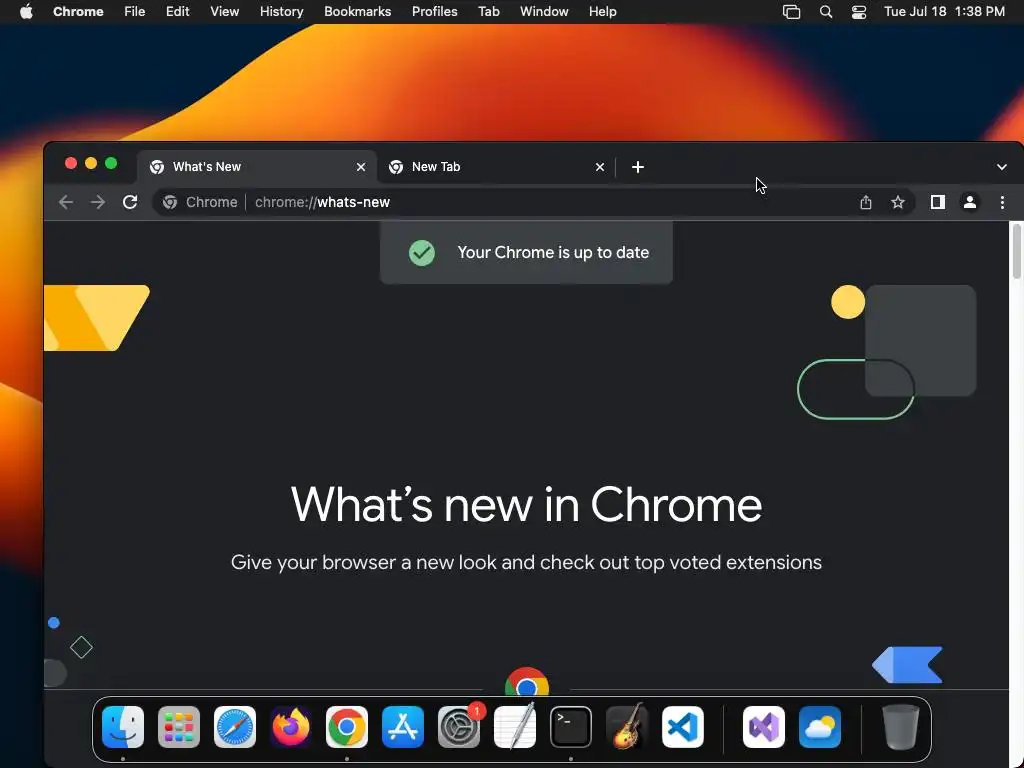Click the page's vertical scrollbar thumb
The height and width of the screenshot is (768, 1024).
pyautogui.click(x=1016, y=252)
